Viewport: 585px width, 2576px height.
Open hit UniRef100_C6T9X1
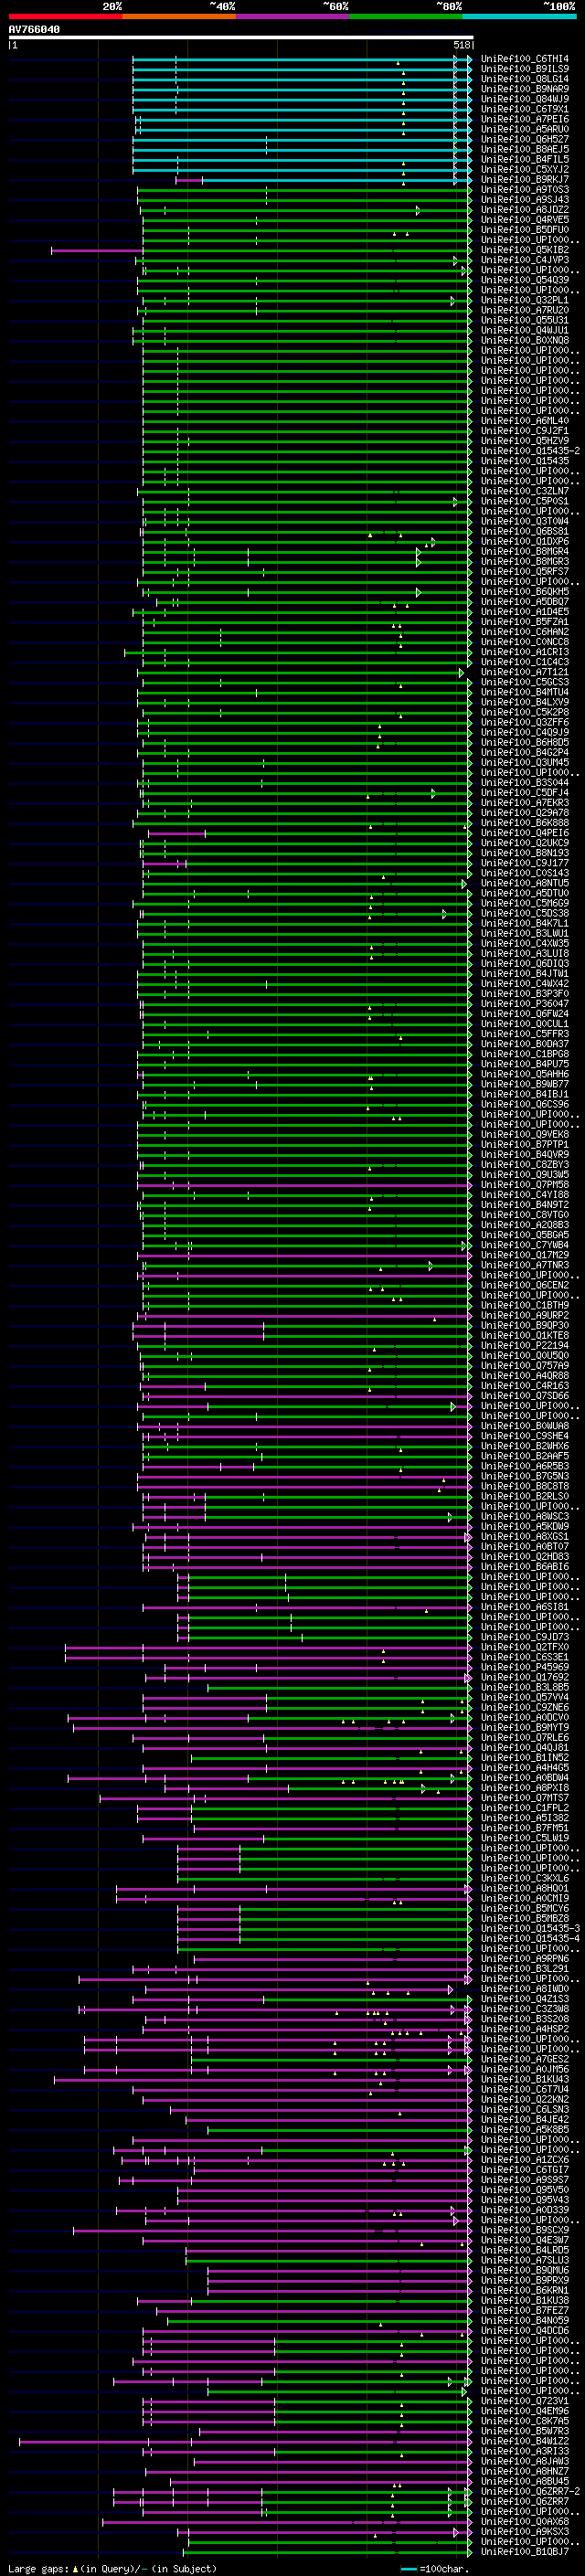pos(525,109)
